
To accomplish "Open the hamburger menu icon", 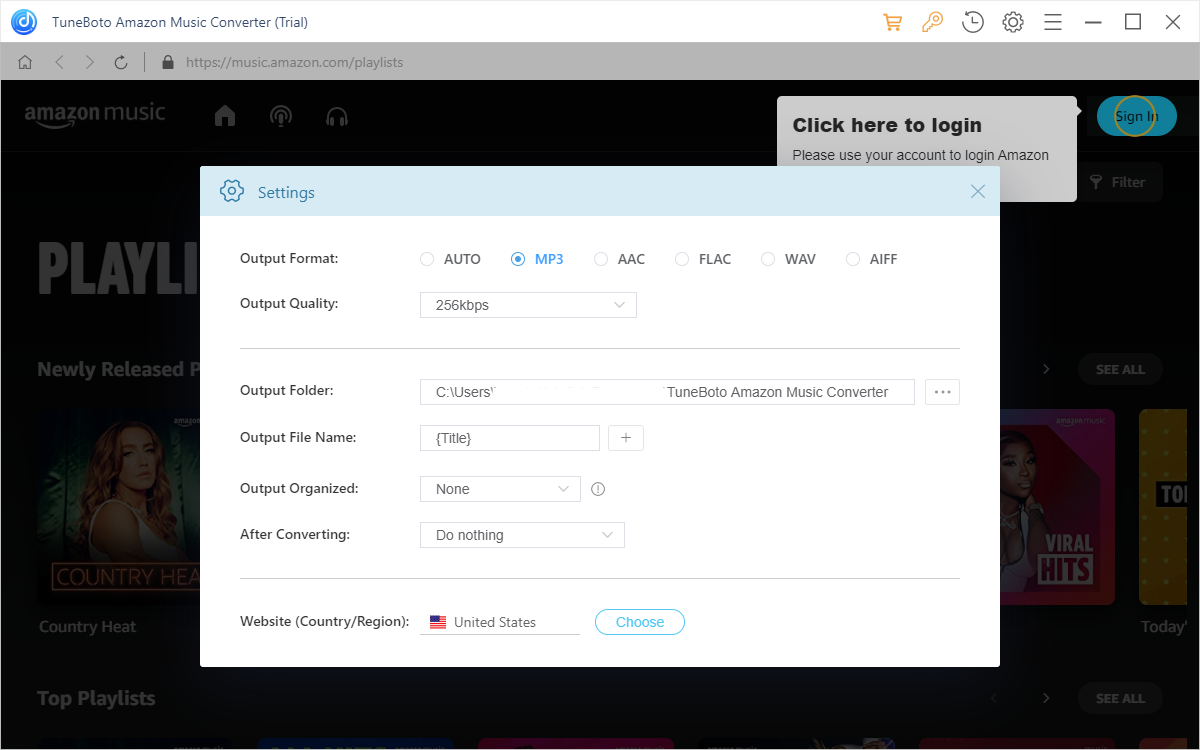I will point(1053,22).
